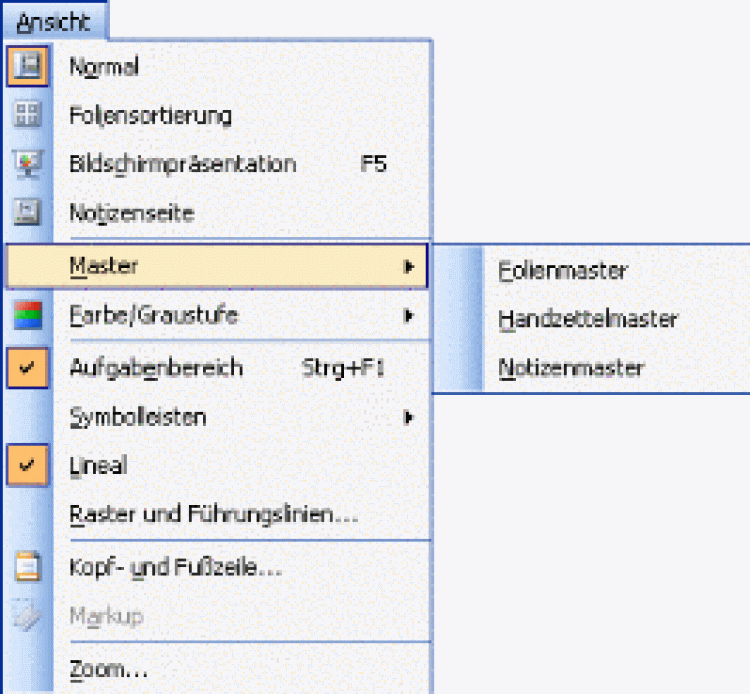Click the Kopf- und Fußzeile icon
The height and width of the screenshot is (694, 750).
[x=28, y=568]
